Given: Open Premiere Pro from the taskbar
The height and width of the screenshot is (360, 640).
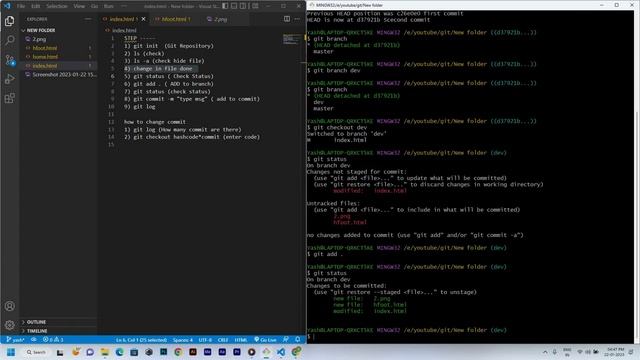Looking at the screenshot, I should [237, 352].
